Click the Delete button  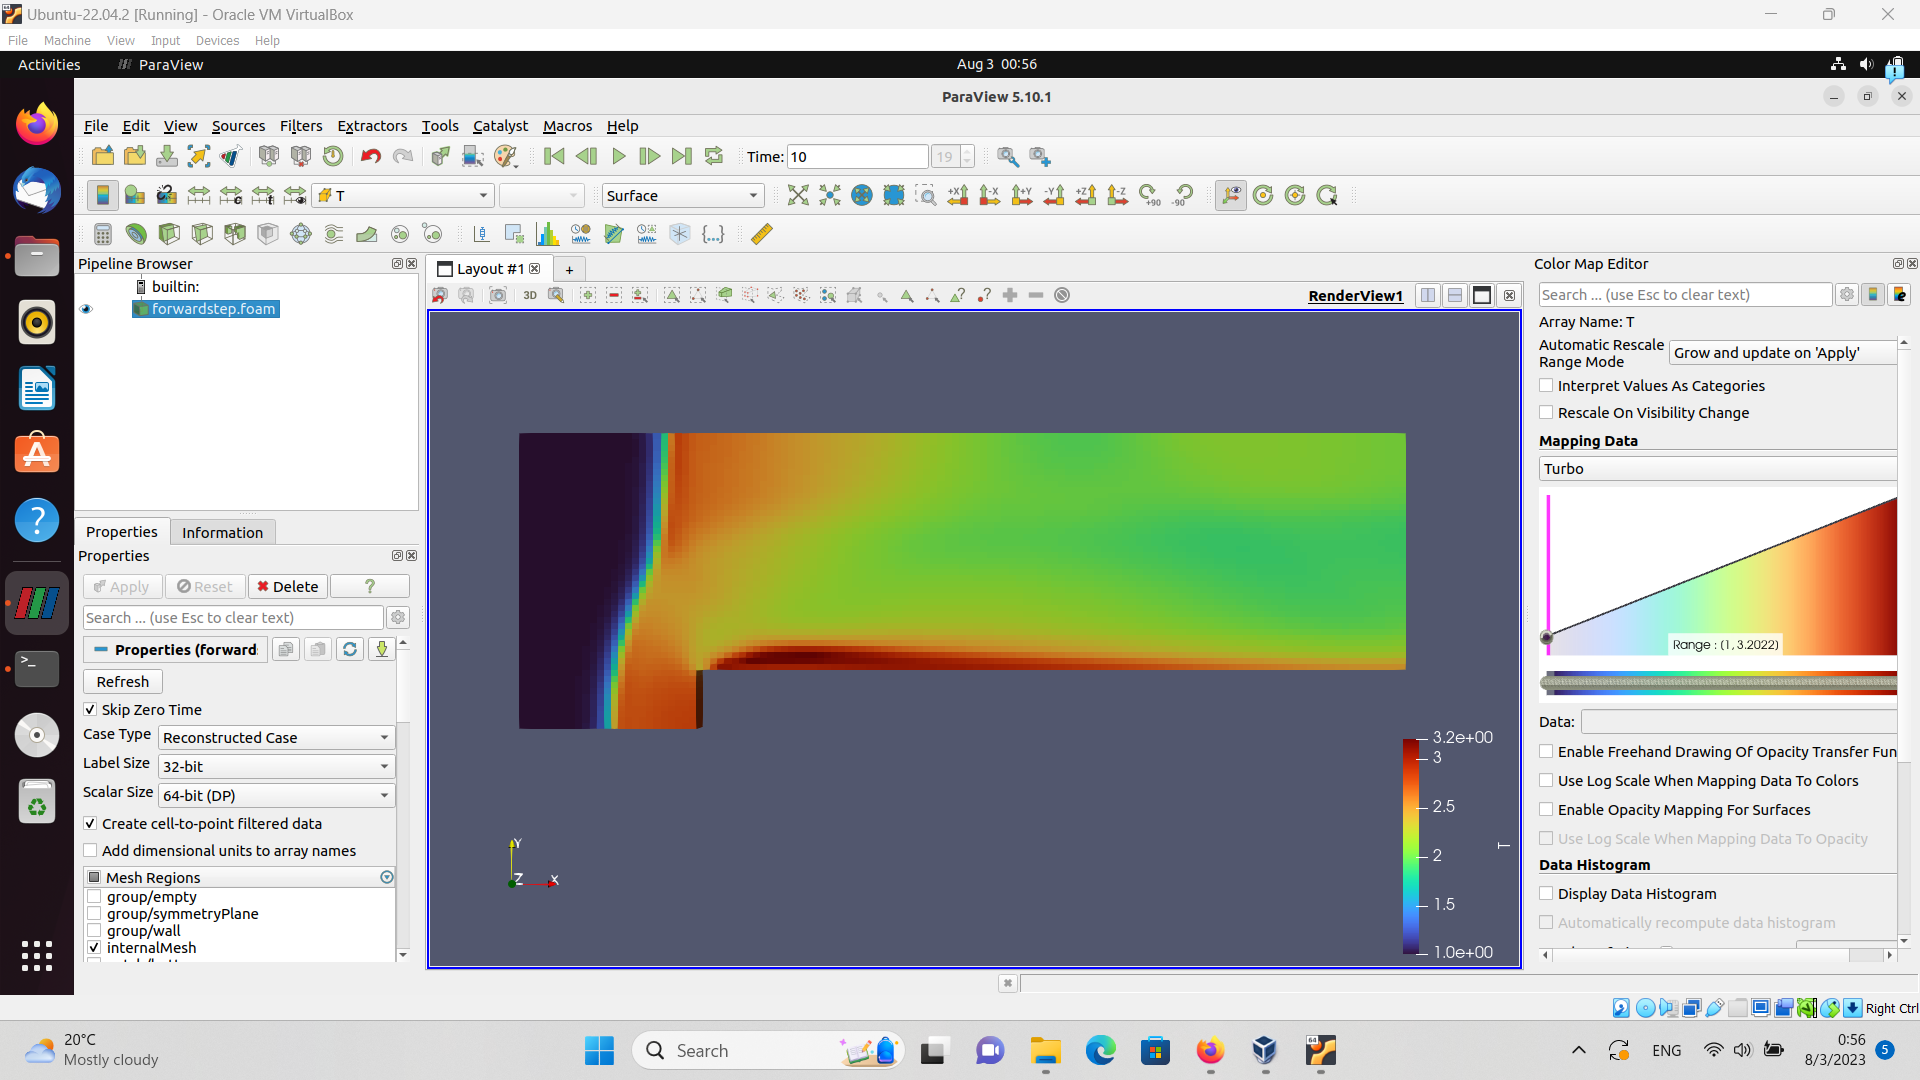pos(288,587)
